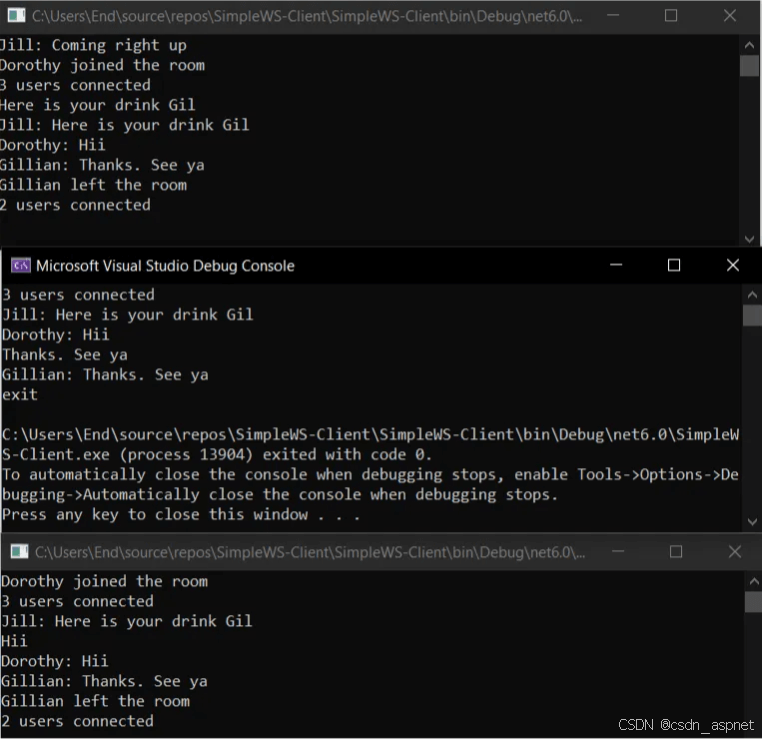Click the scrollbar thumb in top console
762x739 pixels.
pyautogui.click(x=749, y=66)
